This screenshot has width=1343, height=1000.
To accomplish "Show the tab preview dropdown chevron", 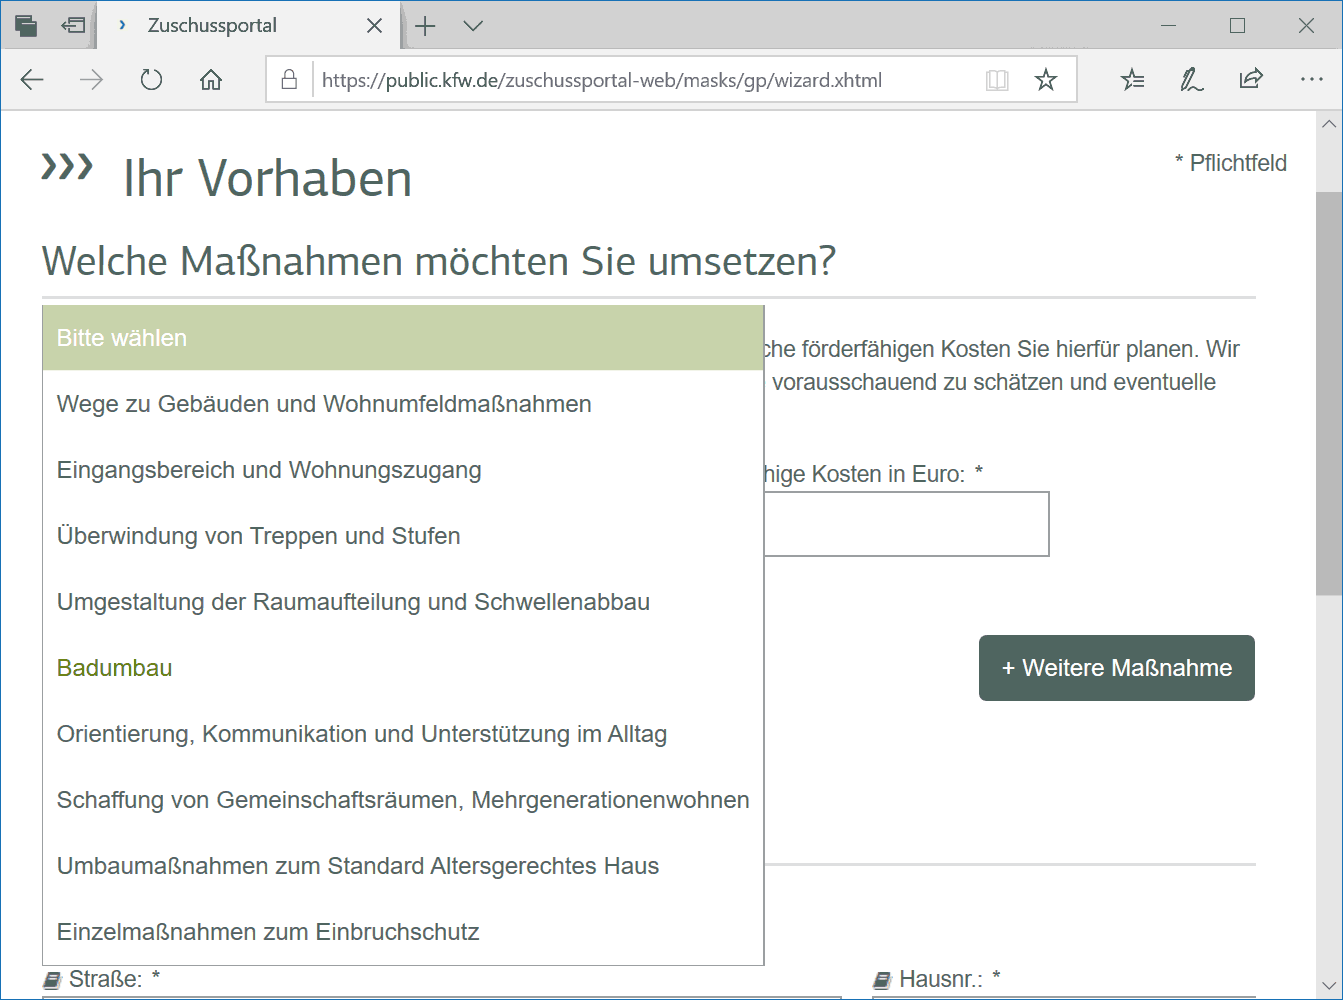I will 473,26.
